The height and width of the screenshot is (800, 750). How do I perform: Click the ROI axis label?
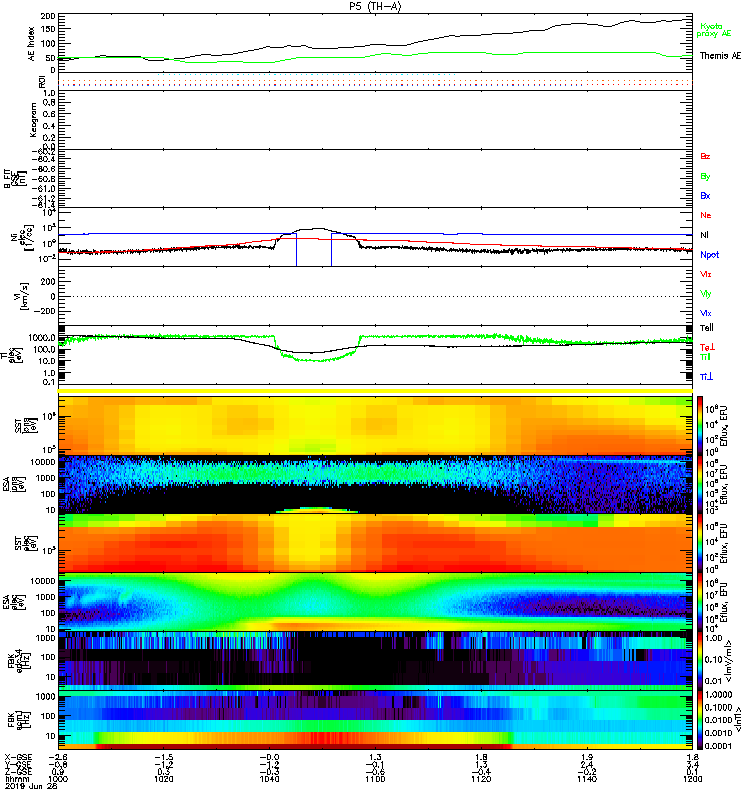[x=42, y=81]
